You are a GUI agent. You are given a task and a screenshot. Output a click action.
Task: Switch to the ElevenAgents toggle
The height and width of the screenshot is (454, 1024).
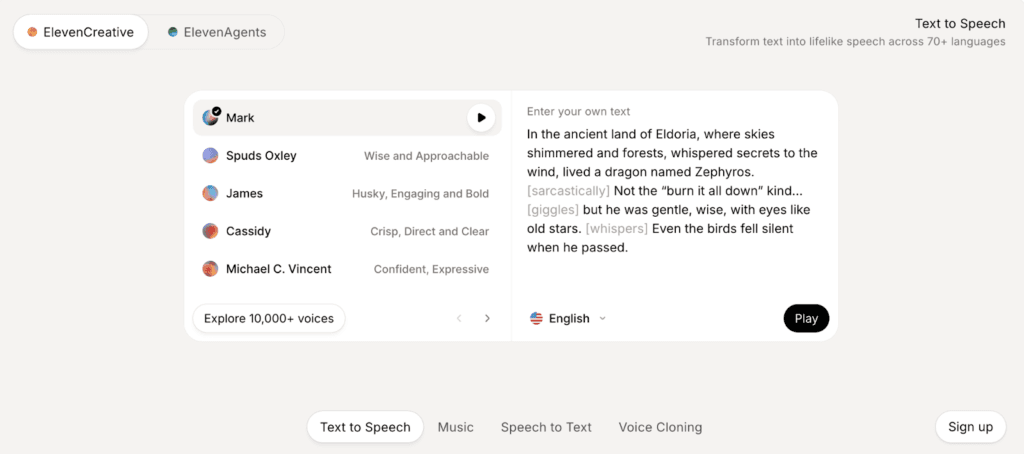[x=217, y=32]
